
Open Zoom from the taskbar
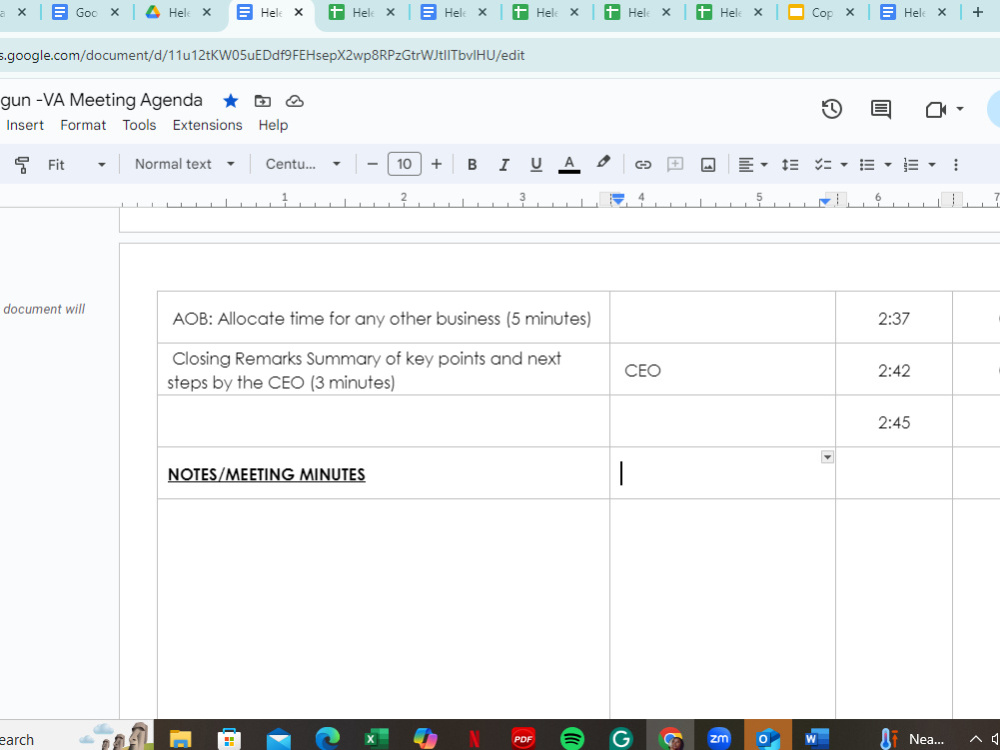[x=719, y=739]
